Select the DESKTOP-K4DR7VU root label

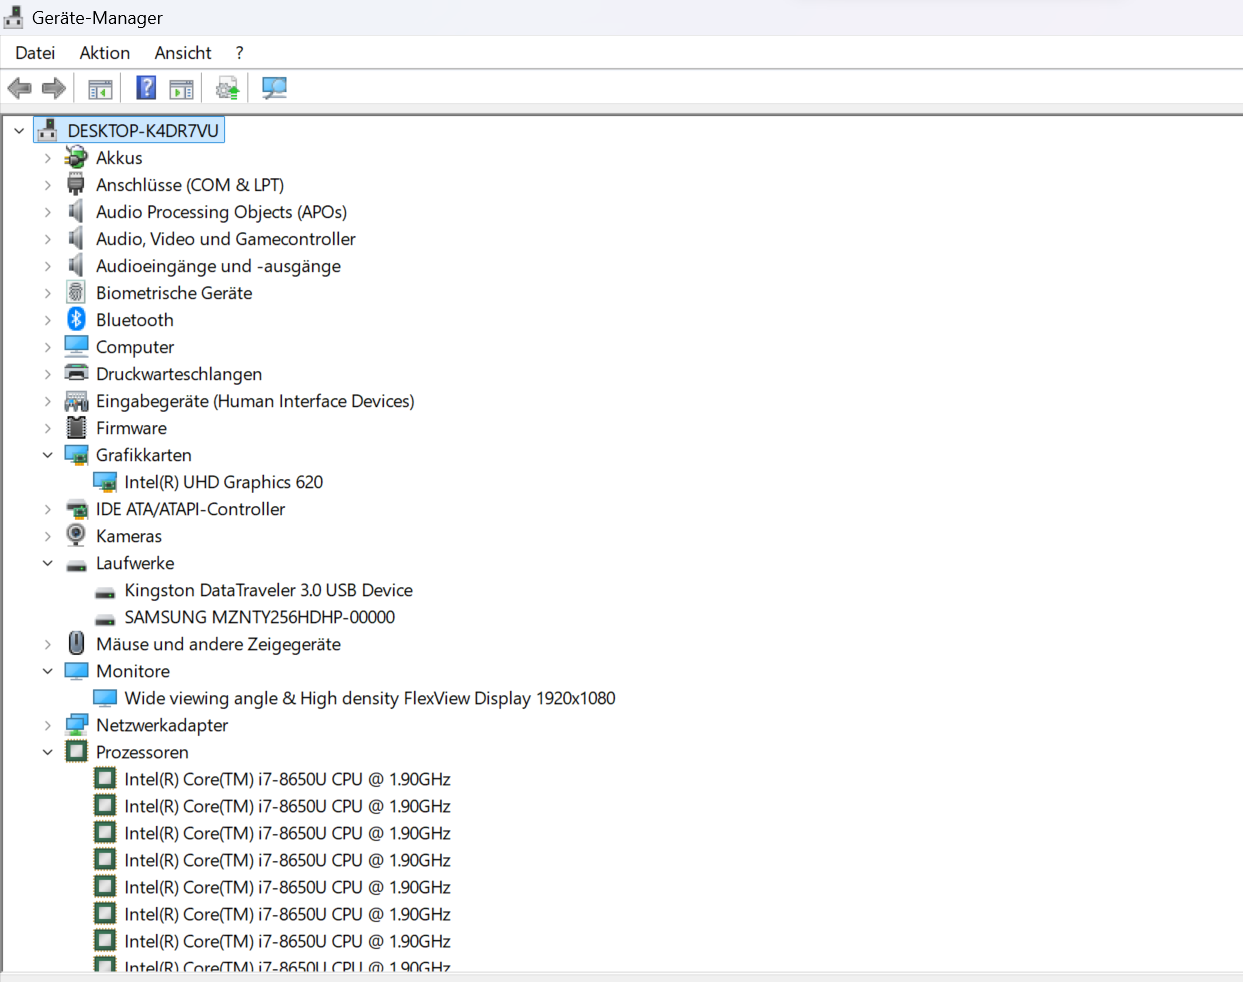pos(143,130)
